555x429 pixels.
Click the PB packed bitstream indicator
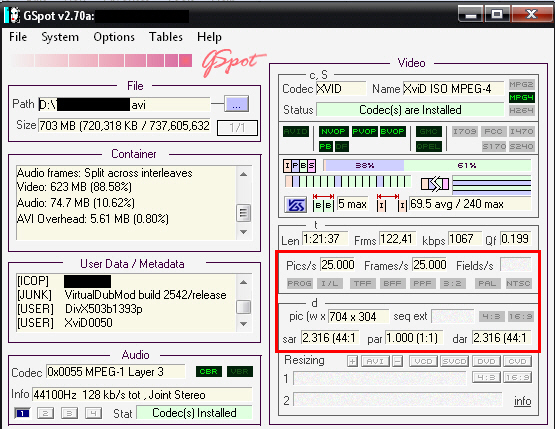coord(326,146)
